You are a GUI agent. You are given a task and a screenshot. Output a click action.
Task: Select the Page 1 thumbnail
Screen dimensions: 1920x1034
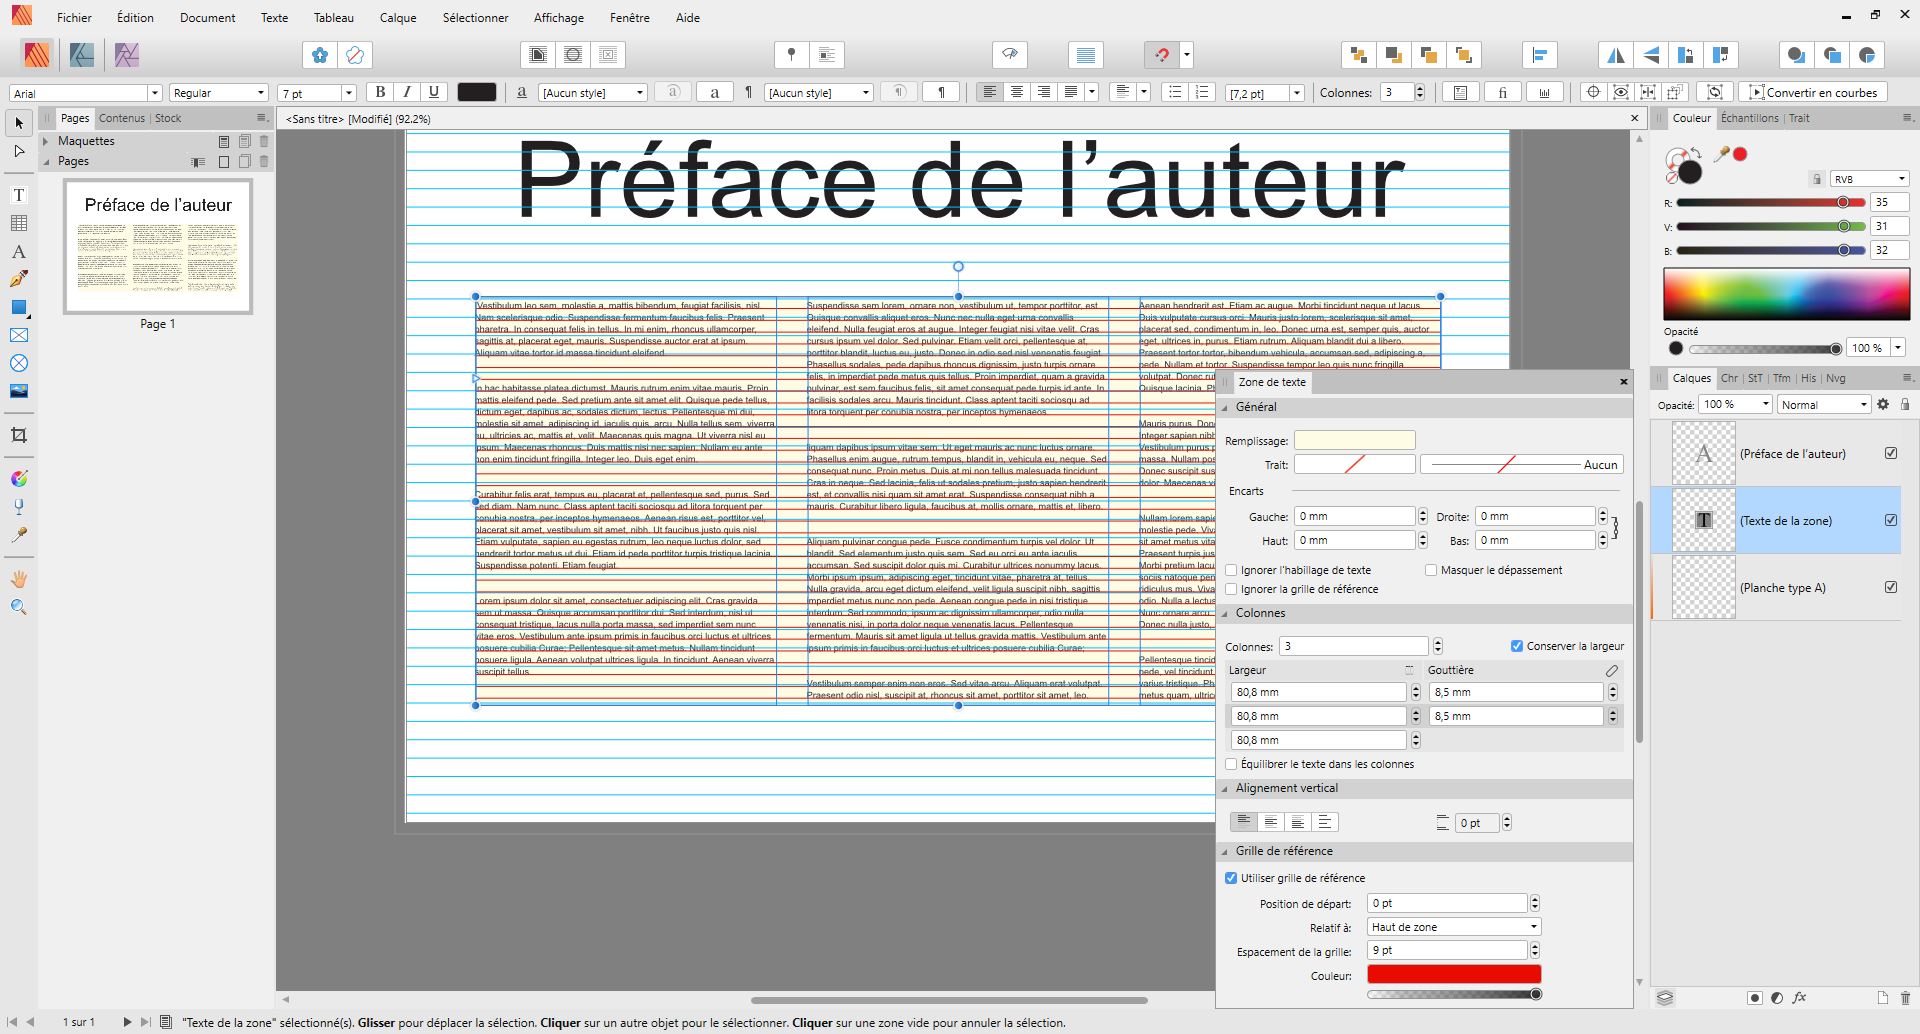158,246
